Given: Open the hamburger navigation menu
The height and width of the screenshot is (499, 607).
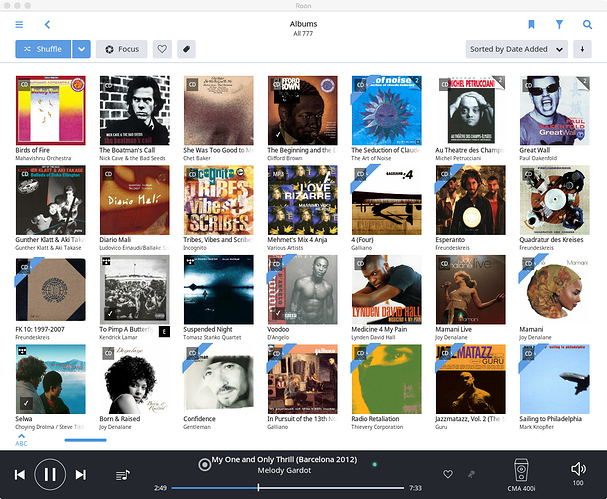Looking at the screenshot, I should 19,24.
